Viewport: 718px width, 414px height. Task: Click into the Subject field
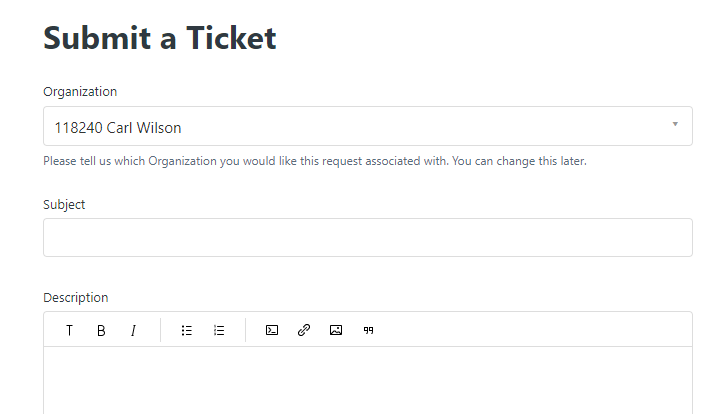click(367, 238)
